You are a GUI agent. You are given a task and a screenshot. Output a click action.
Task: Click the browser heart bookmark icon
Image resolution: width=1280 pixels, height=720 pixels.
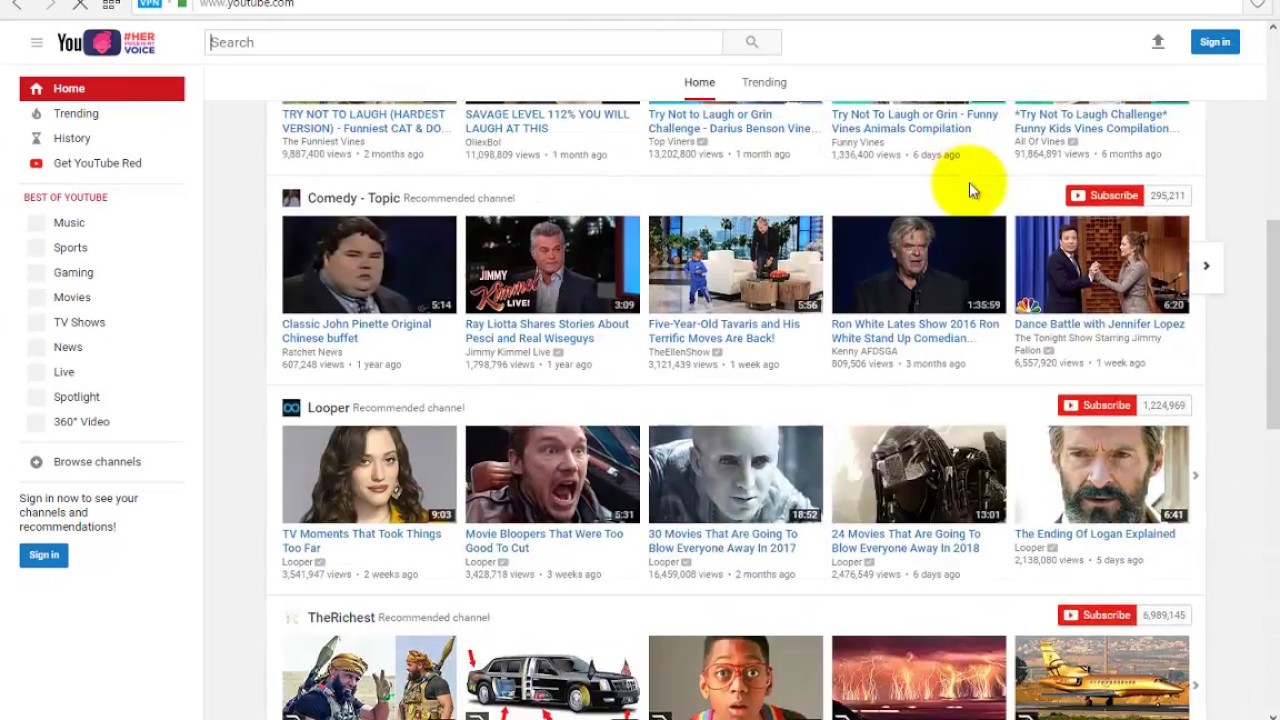1258,4
